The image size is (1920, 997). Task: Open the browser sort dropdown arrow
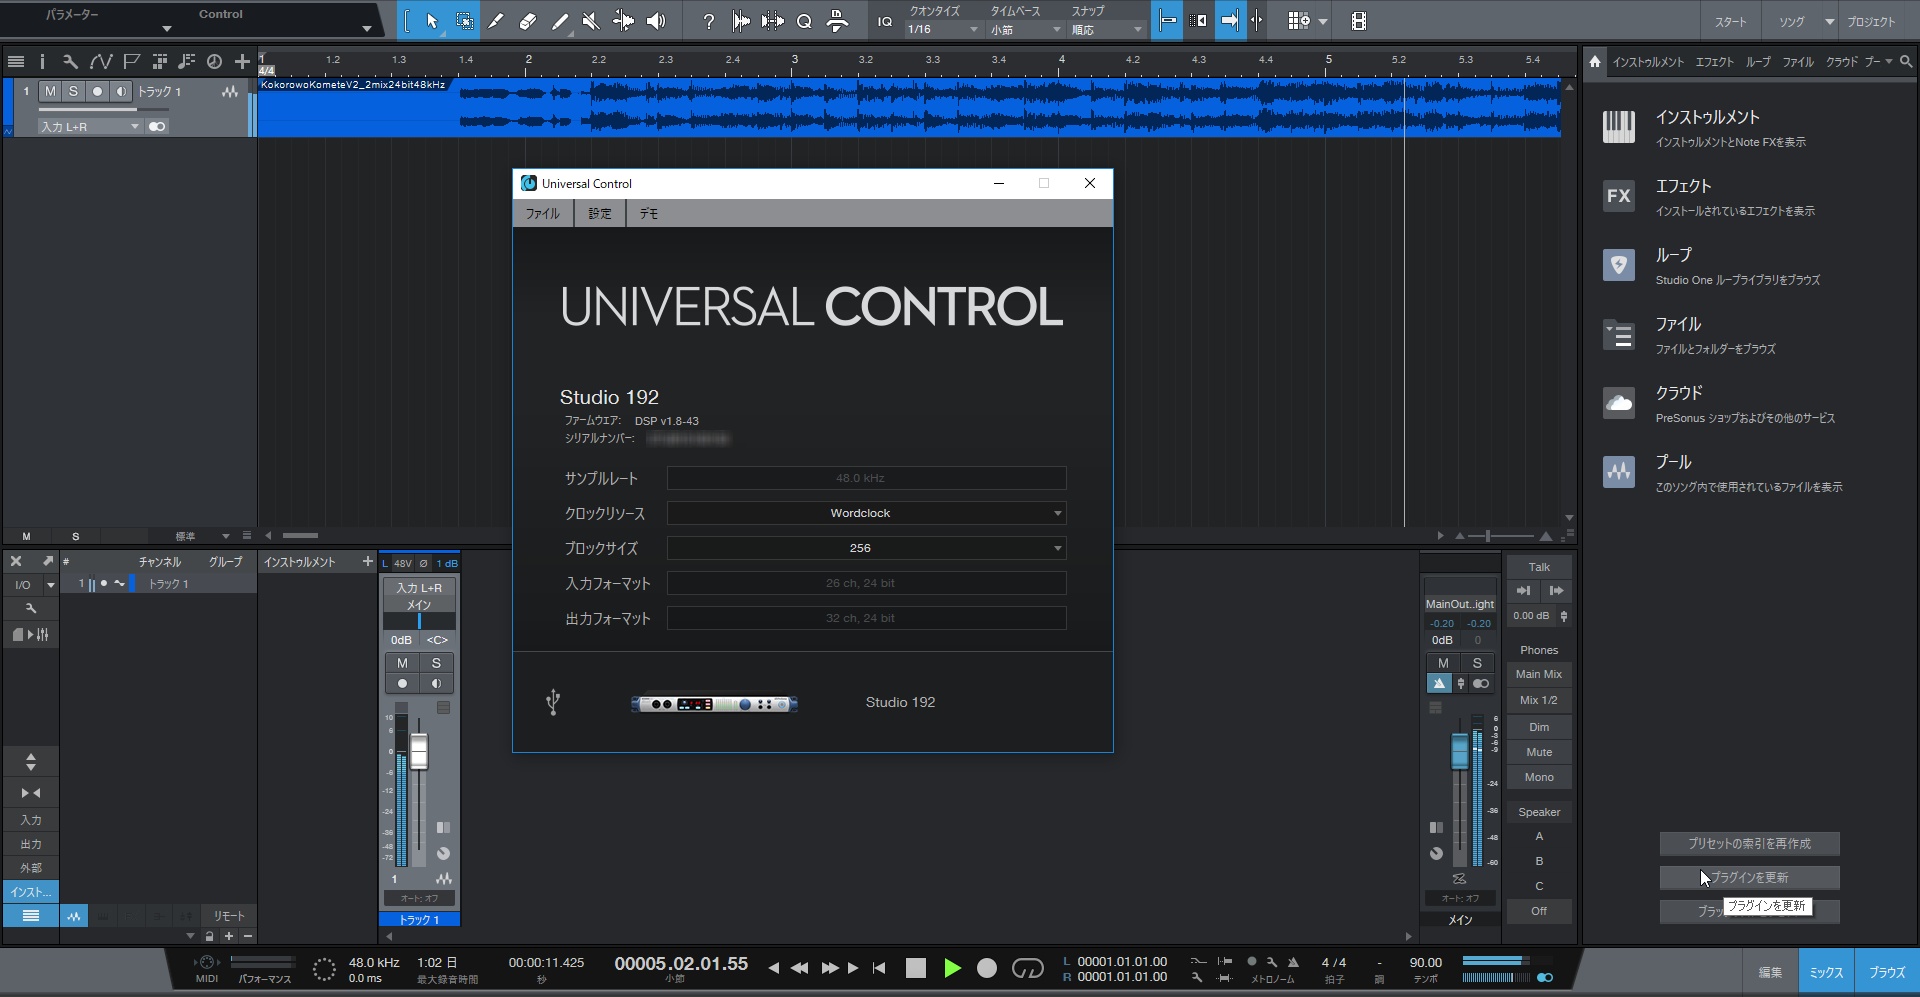1889,62
